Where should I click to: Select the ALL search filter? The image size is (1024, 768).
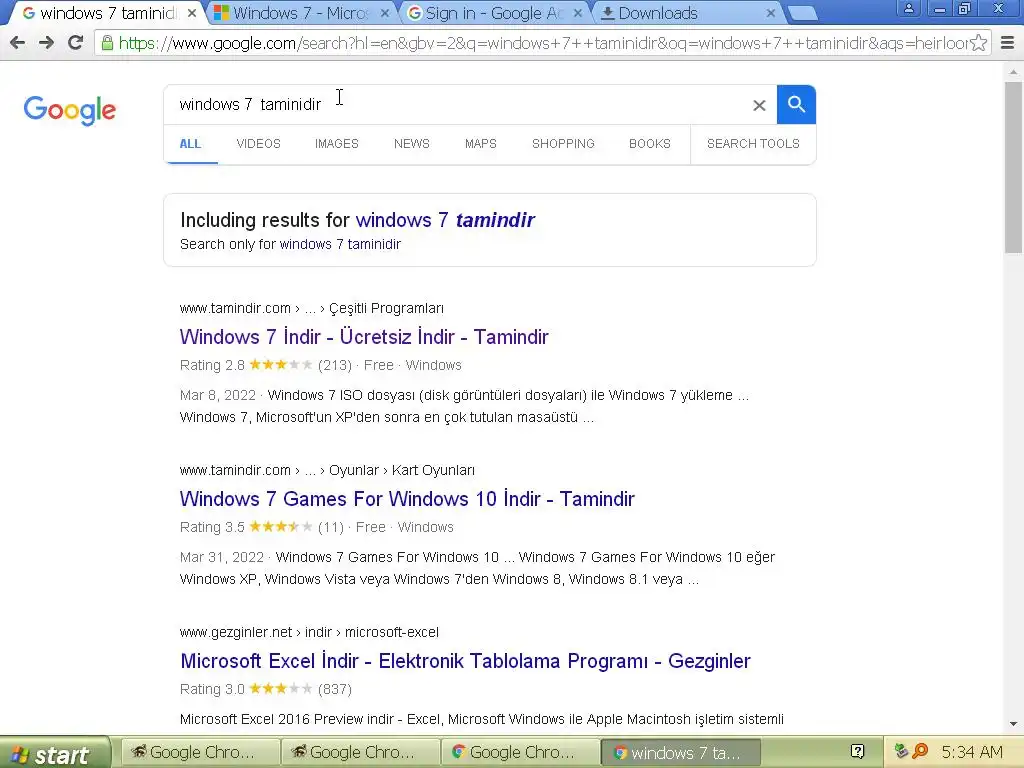click(x=190, y=144)
